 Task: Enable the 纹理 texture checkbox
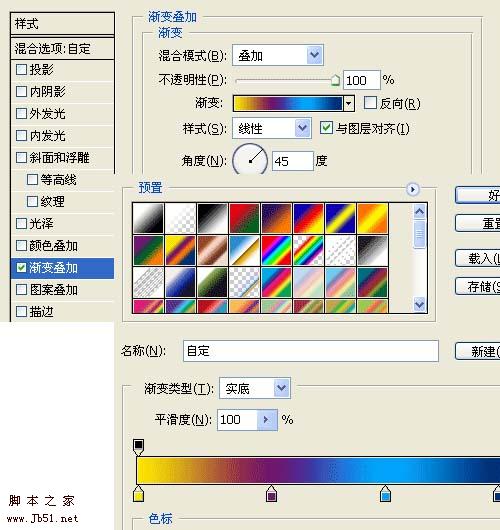32,201
